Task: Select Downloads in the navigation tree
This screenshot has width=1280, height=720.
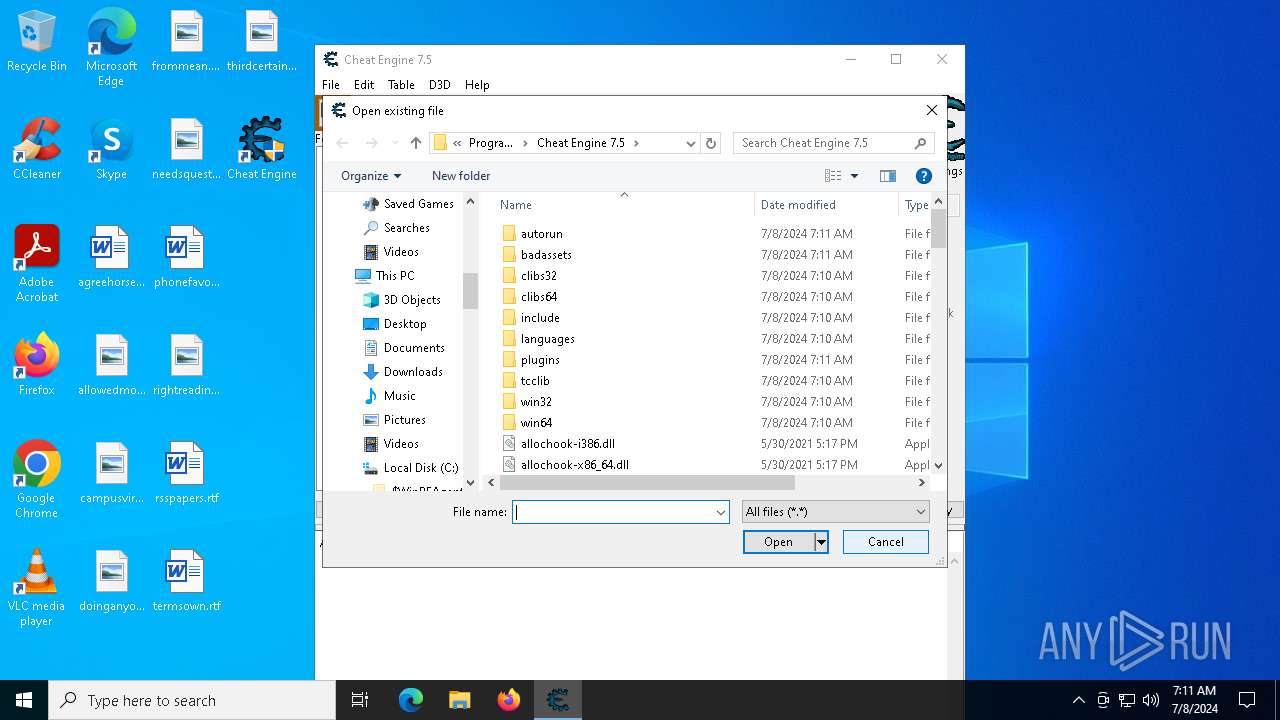Action: pyautogui.click(x=413, y=372)
